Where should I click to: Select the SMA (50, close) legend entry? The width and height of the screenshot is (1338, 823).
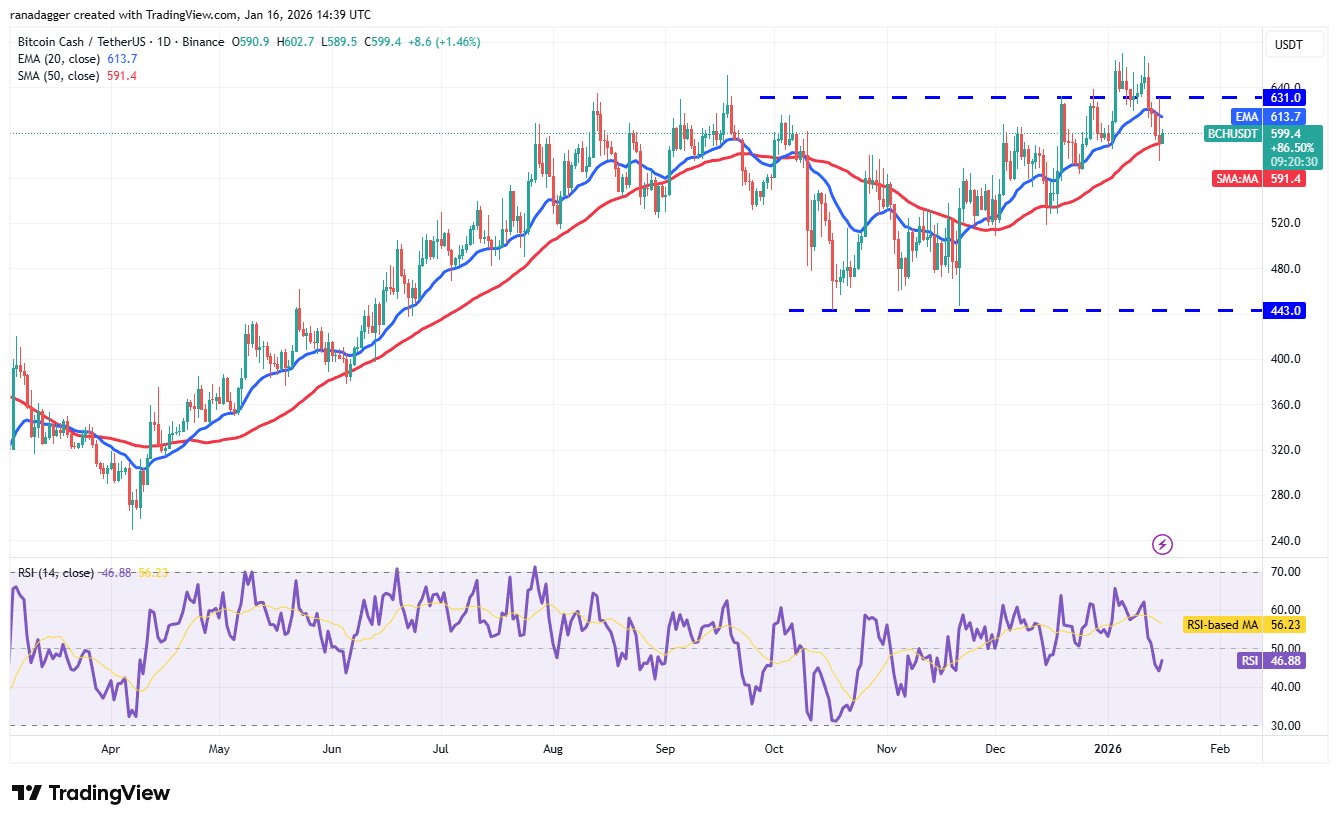pos(60,76)
